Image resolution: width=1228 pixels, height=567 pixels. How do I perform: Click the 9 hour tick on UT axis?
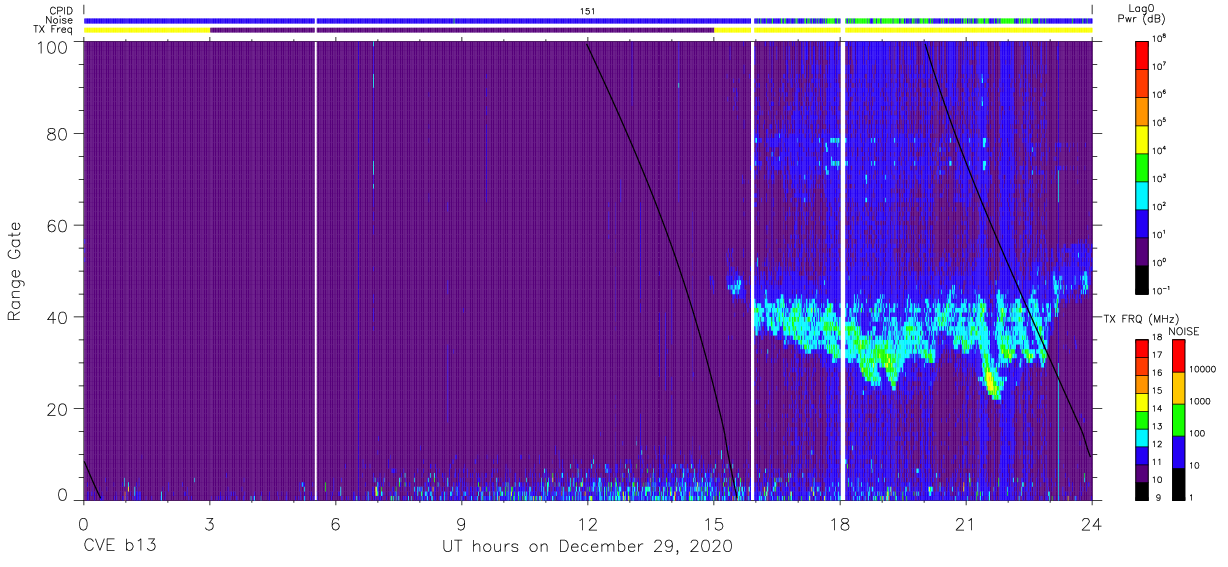462,523
